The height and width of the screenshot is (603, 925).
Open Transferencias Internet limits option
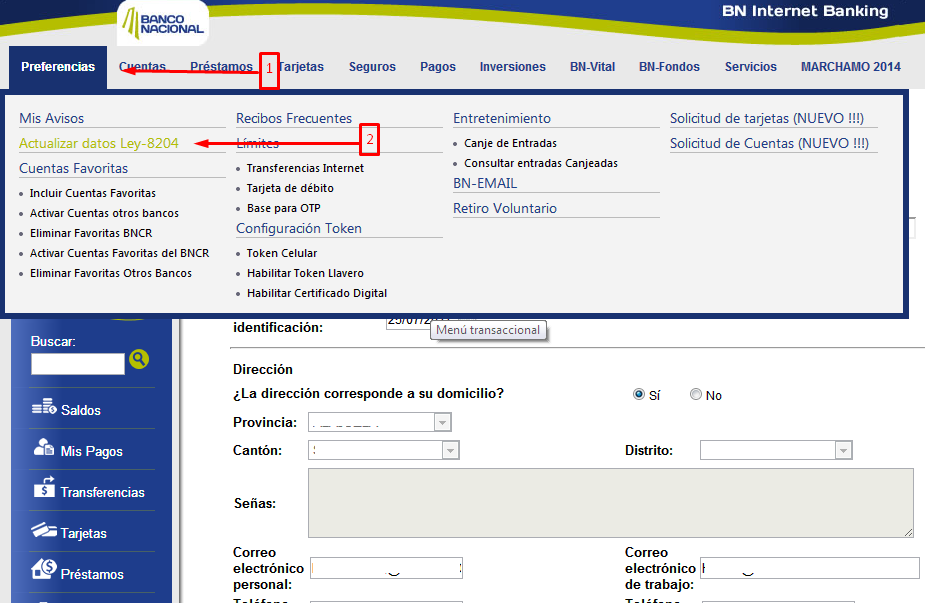coord(305,168)
